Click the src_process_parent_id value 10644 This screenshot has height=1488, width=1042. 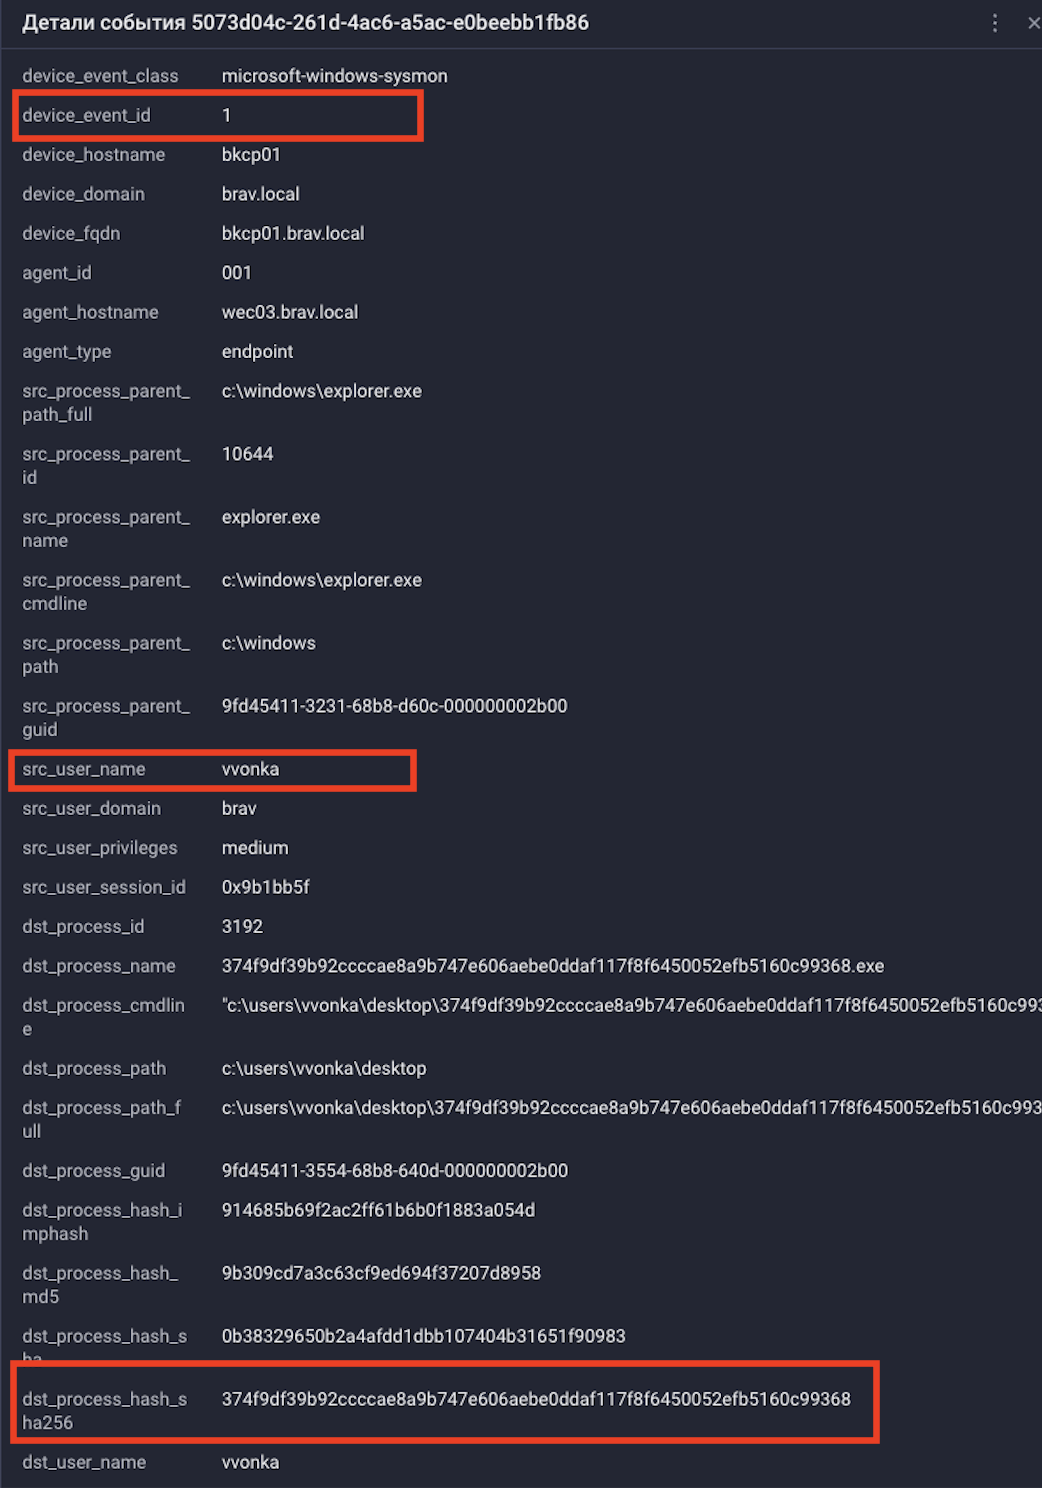(x=247, y=454)
